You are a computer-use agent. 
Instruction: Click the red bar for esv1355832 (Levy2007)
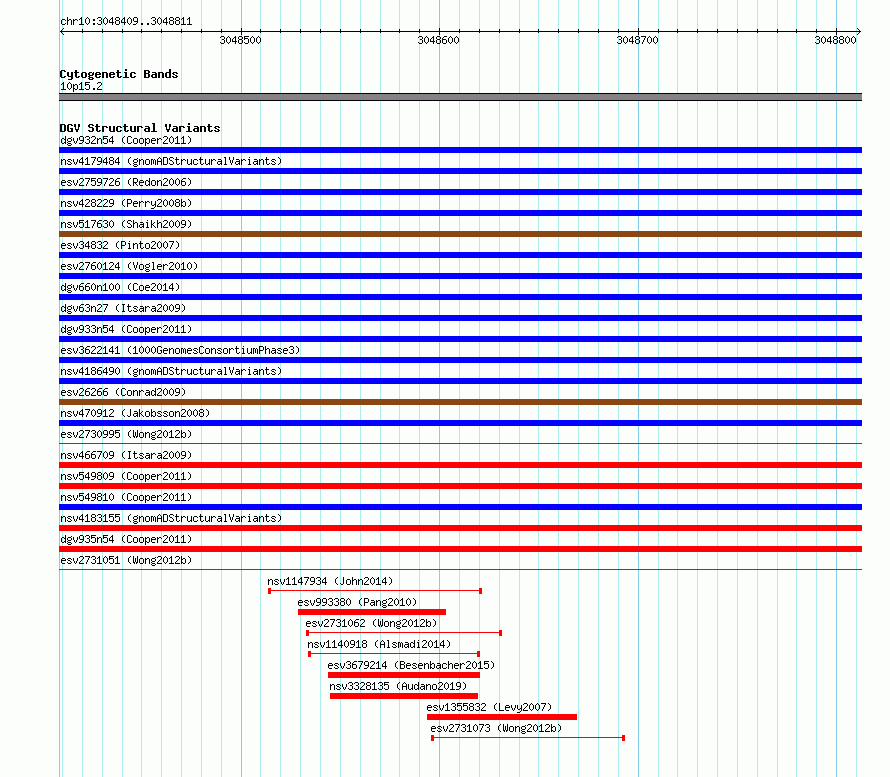click(x=502, y=717)
